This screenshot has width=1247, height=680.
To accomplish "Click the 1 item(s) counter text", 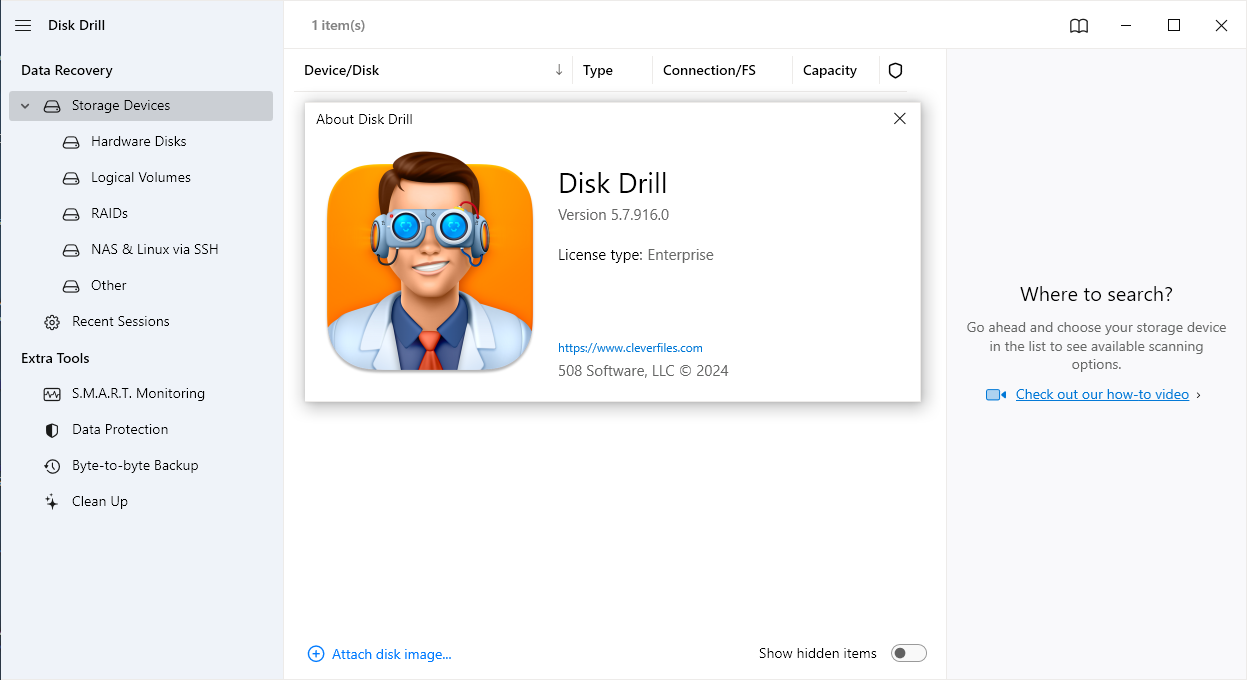I will pos(338,26).
